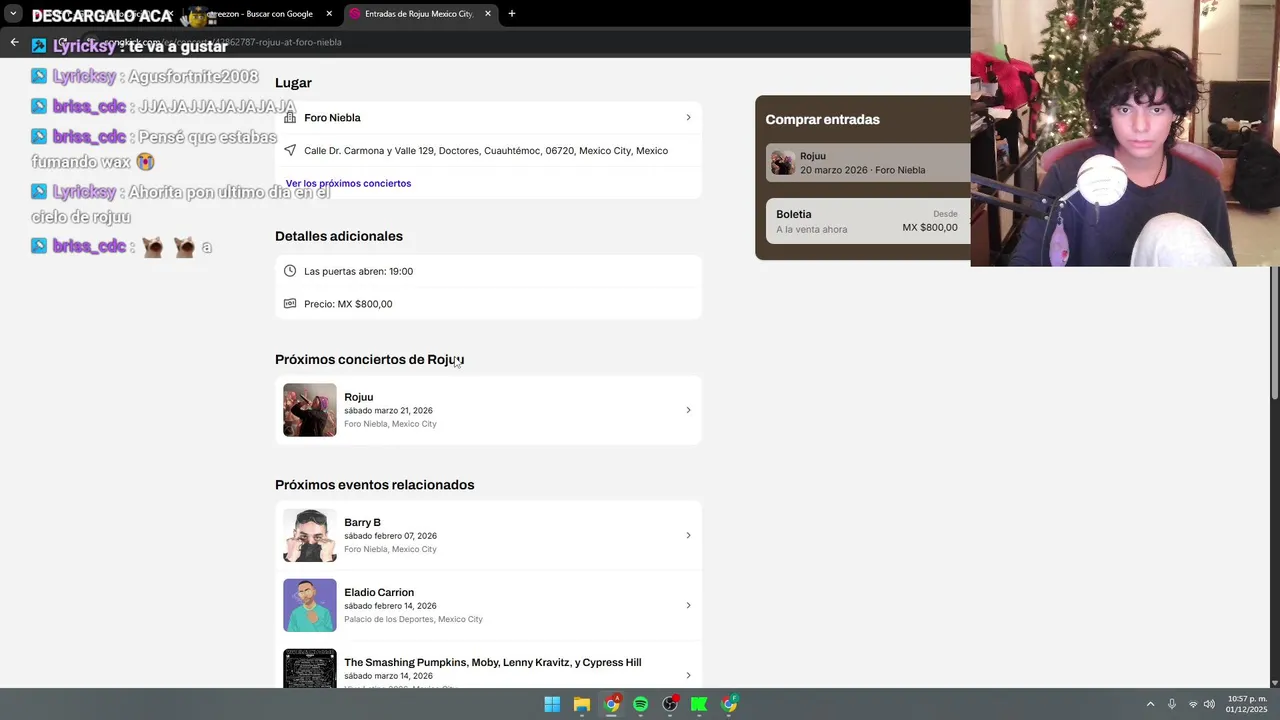Open "Ver los próximos conciertos" link
This screenshot has width=1280, height=720.
click(348, 183)
